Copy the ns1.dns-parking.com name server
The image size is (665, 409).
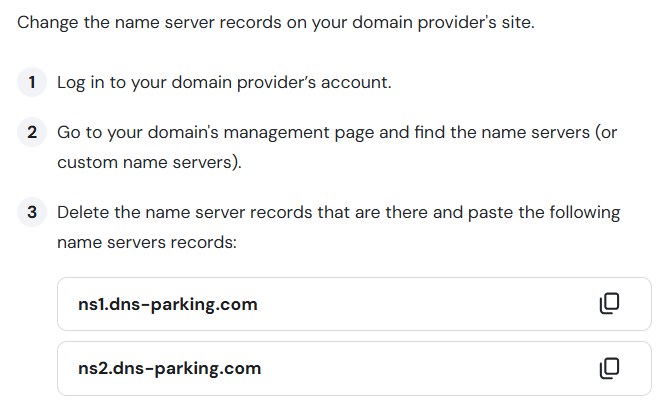(x=609, y=304)
